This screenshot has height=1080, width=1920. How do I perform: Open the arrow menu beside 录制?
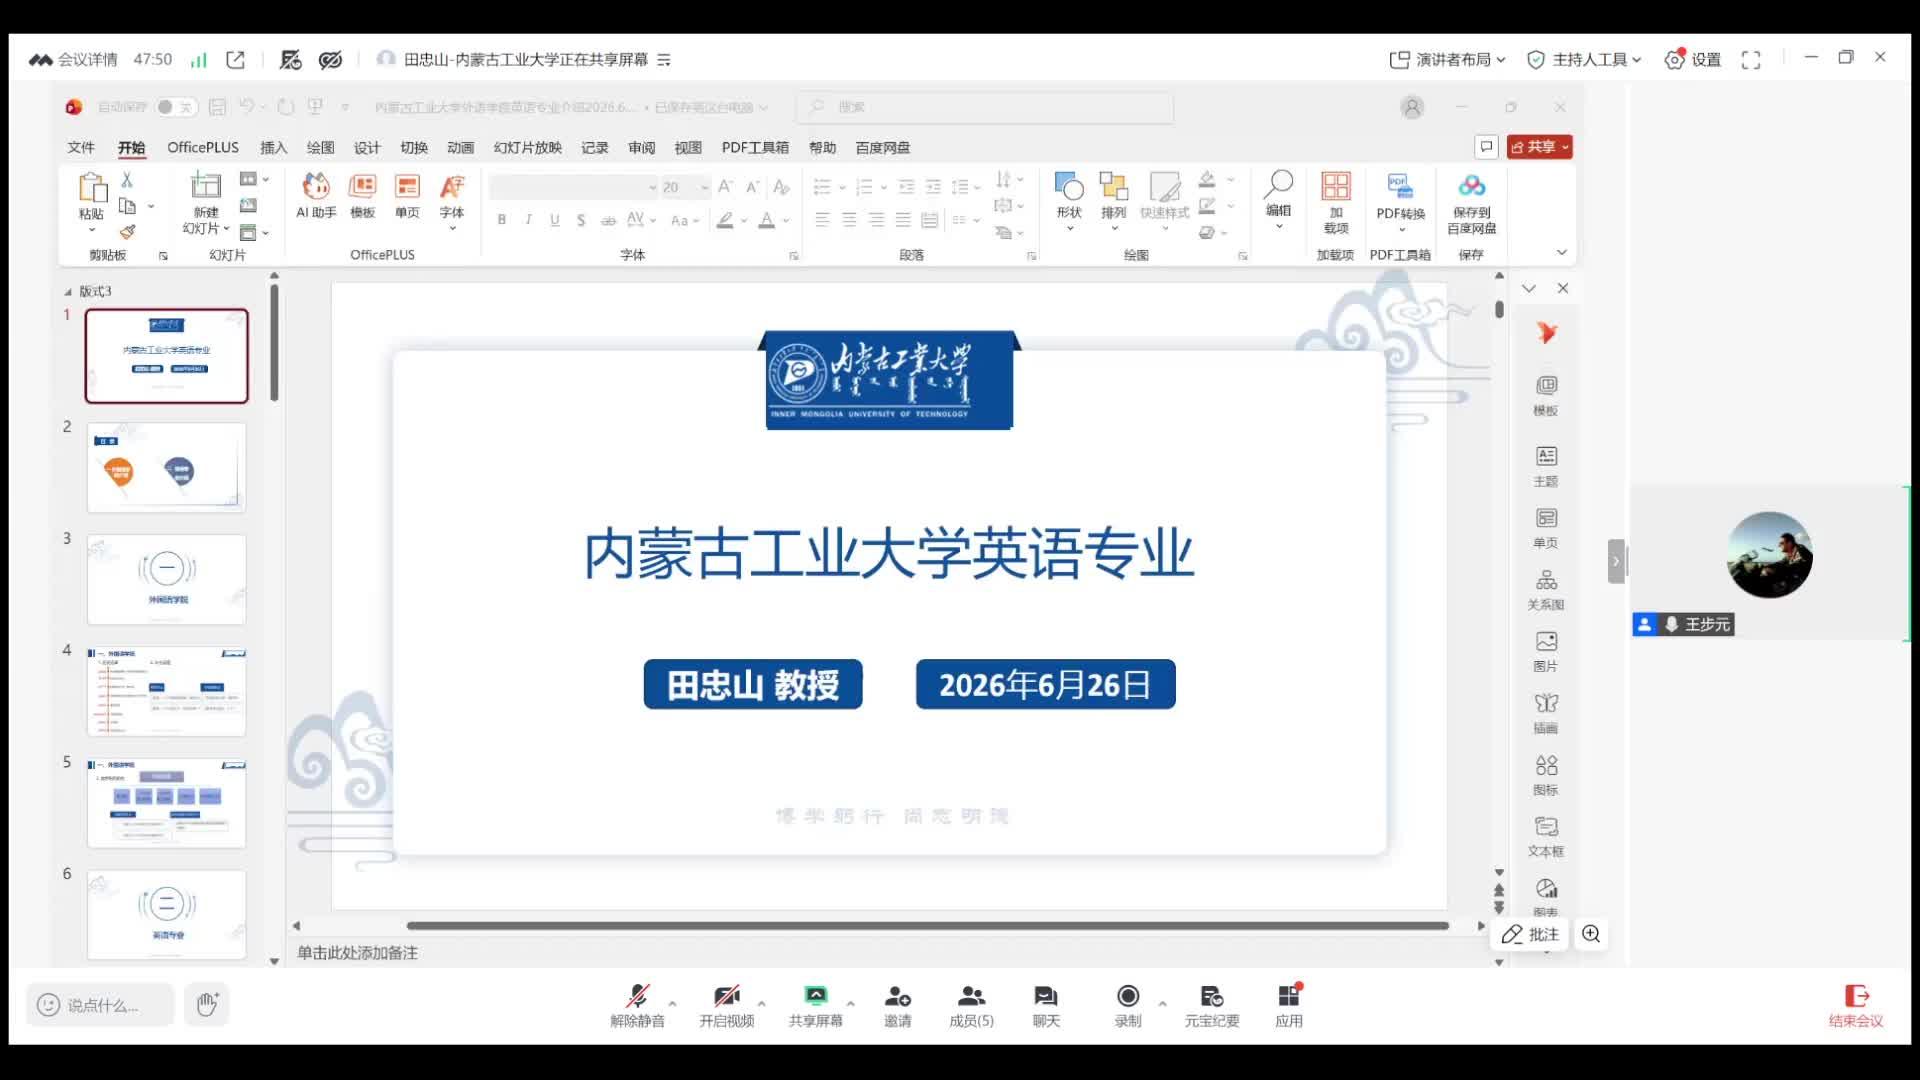pyautogui.click(x=1162, y=1003)
